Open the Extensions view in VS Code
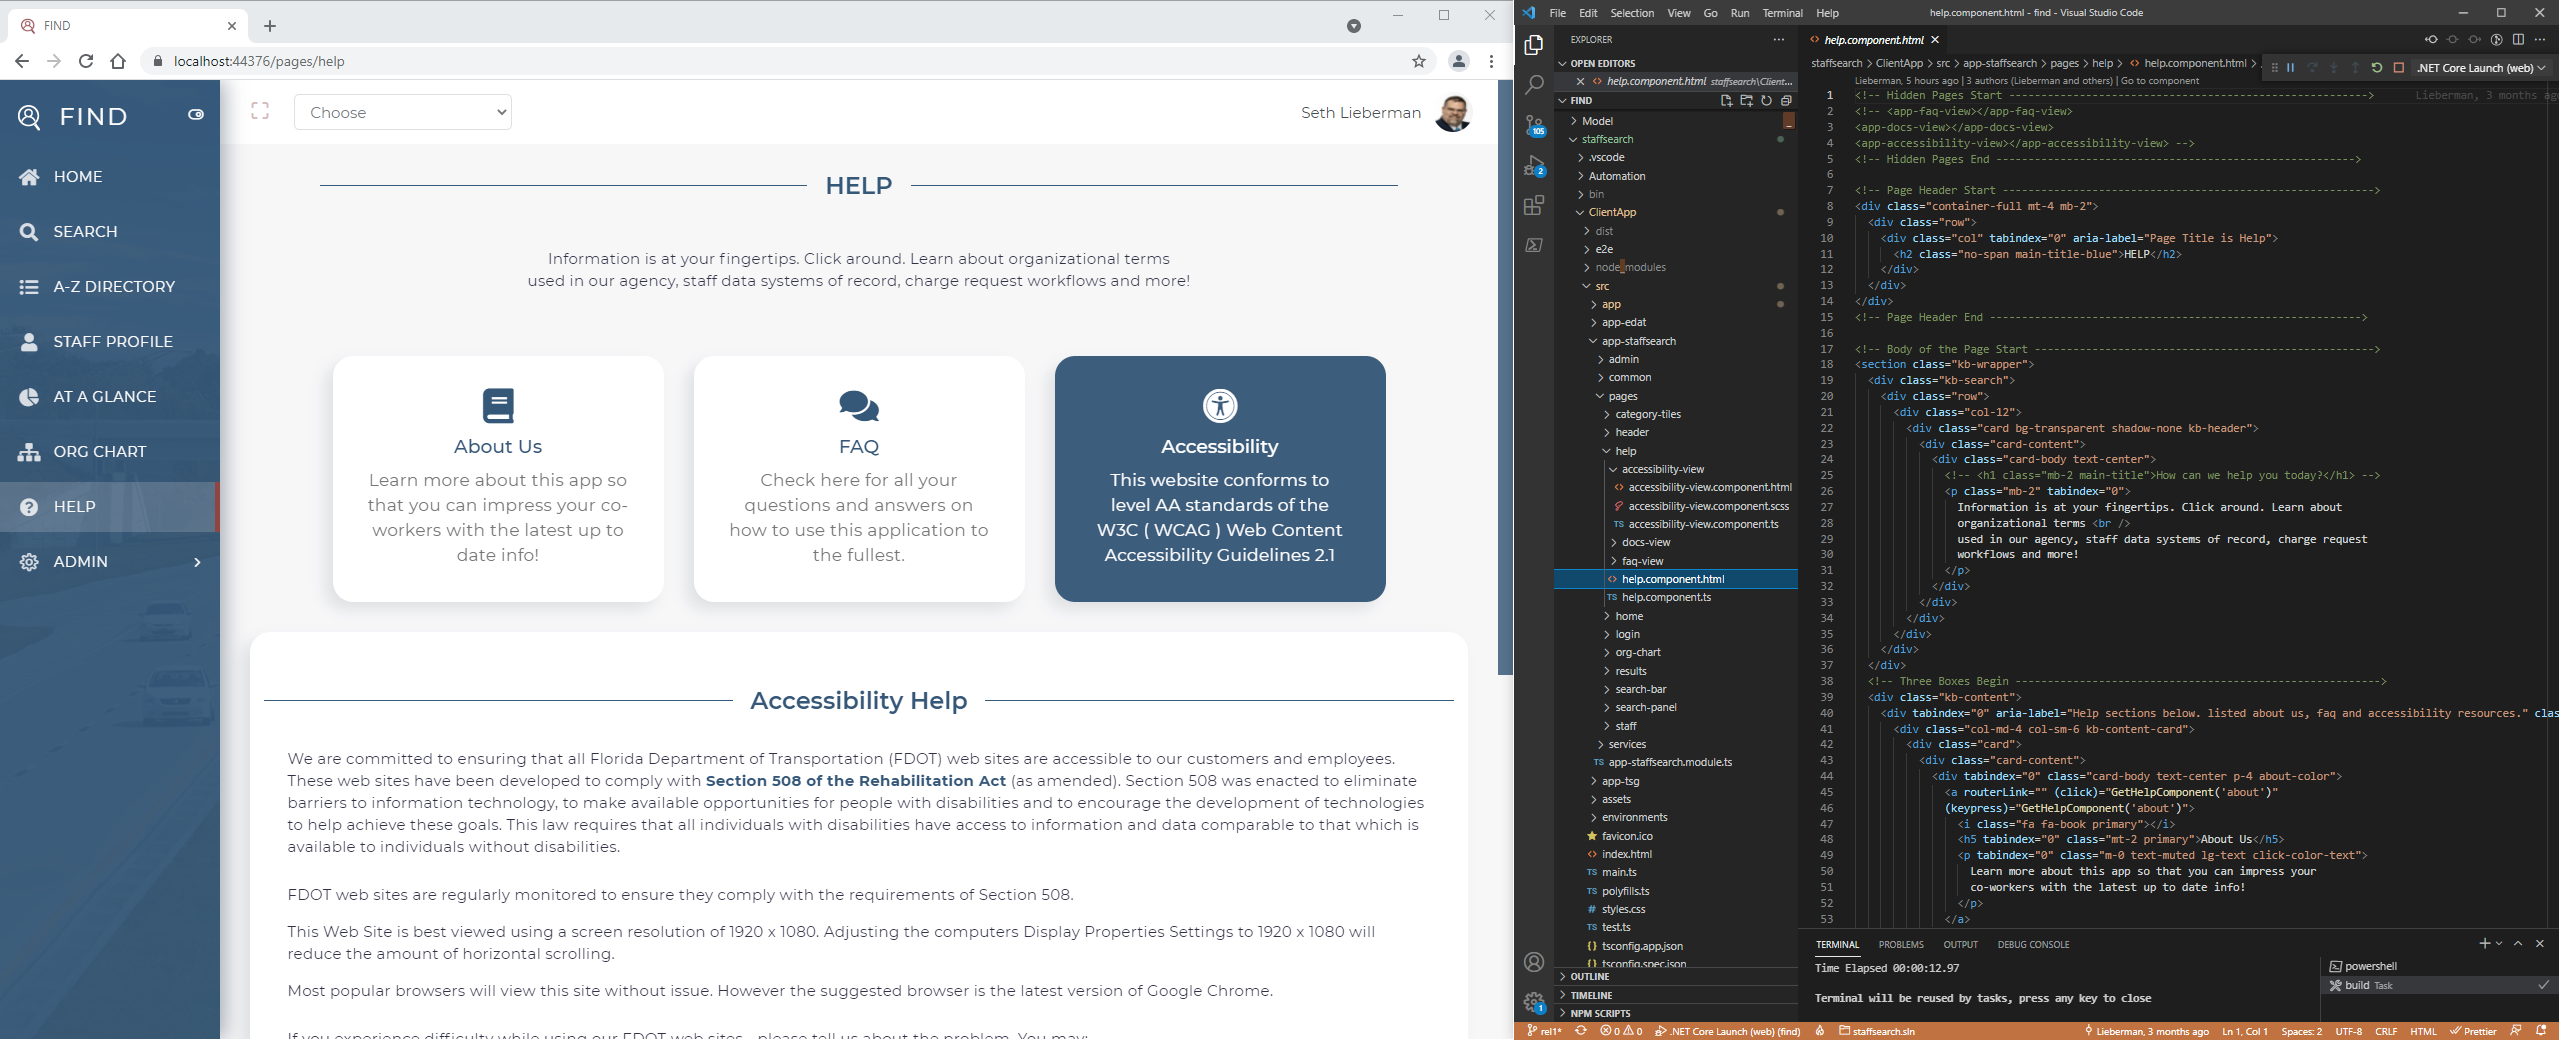Screen dimensions: 2559x1040 (1533, 206)
